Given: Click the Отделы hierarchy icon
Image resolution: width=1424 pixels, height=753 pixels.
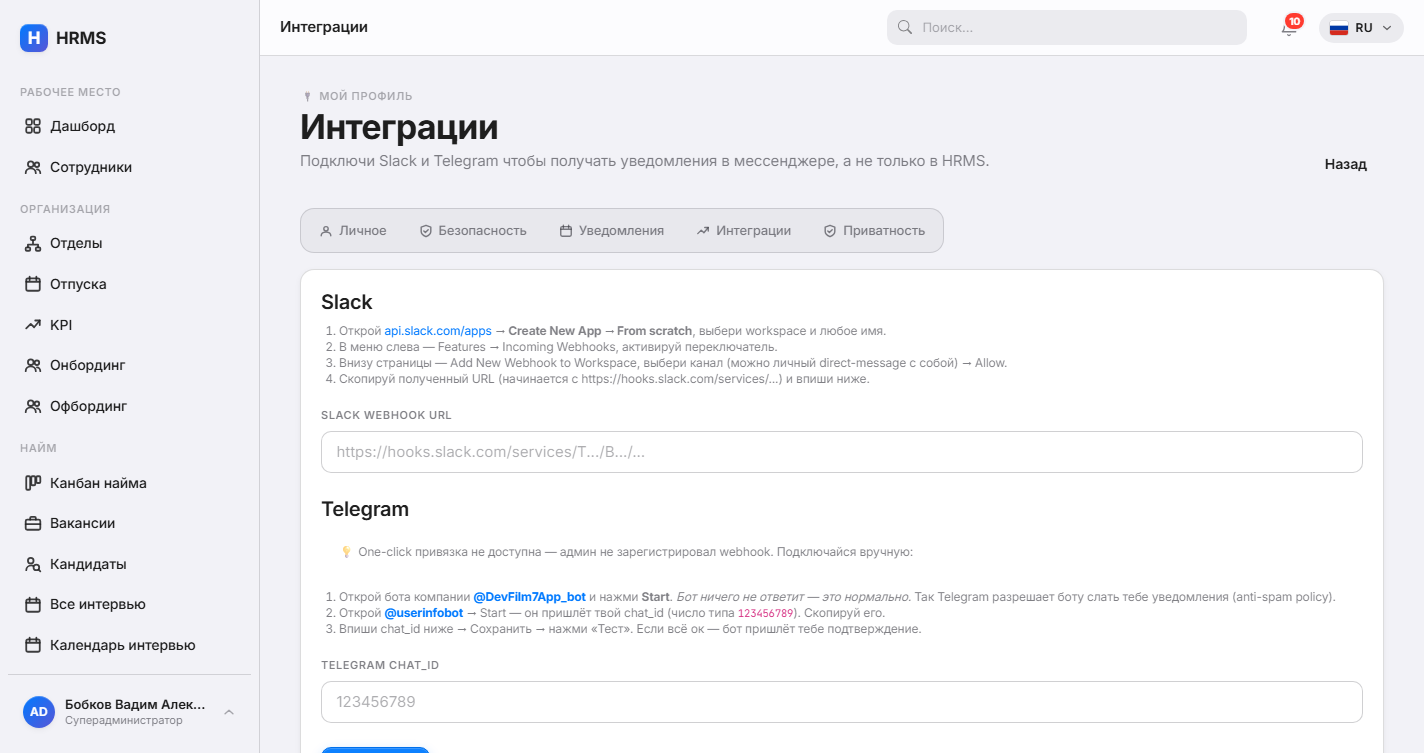Looking at the screenshot, I should click(33, 244).
